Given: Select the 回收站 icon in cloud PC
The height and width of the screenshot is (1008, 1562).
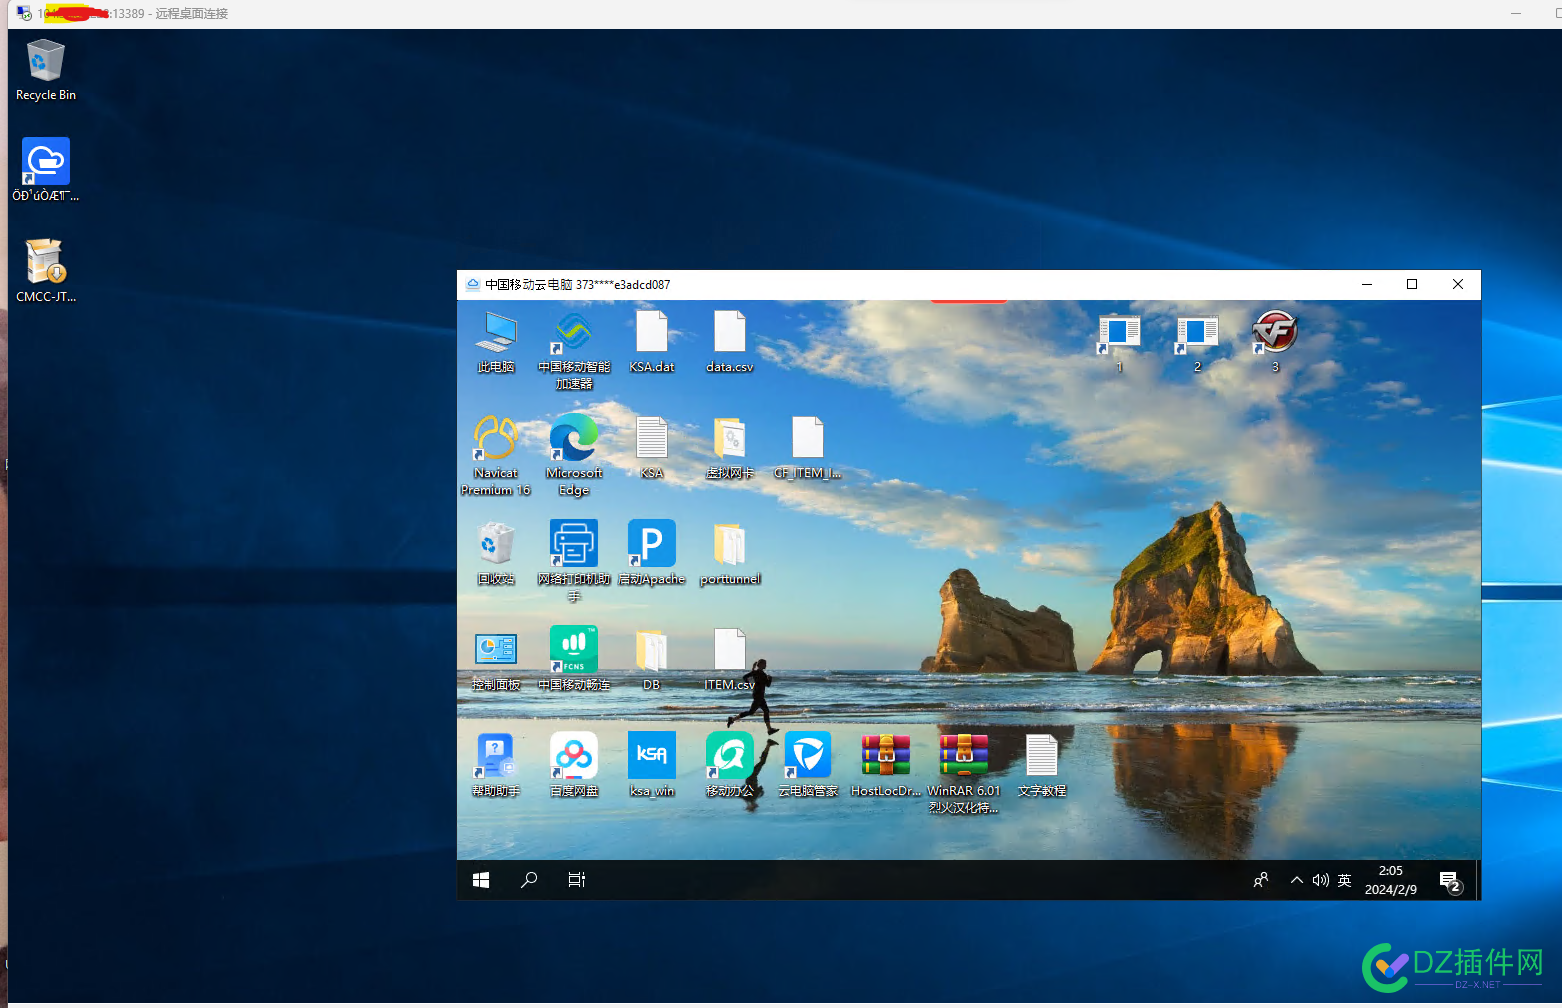Looking at the screenshot, I should pyautogui.click(x=496, y=545).
